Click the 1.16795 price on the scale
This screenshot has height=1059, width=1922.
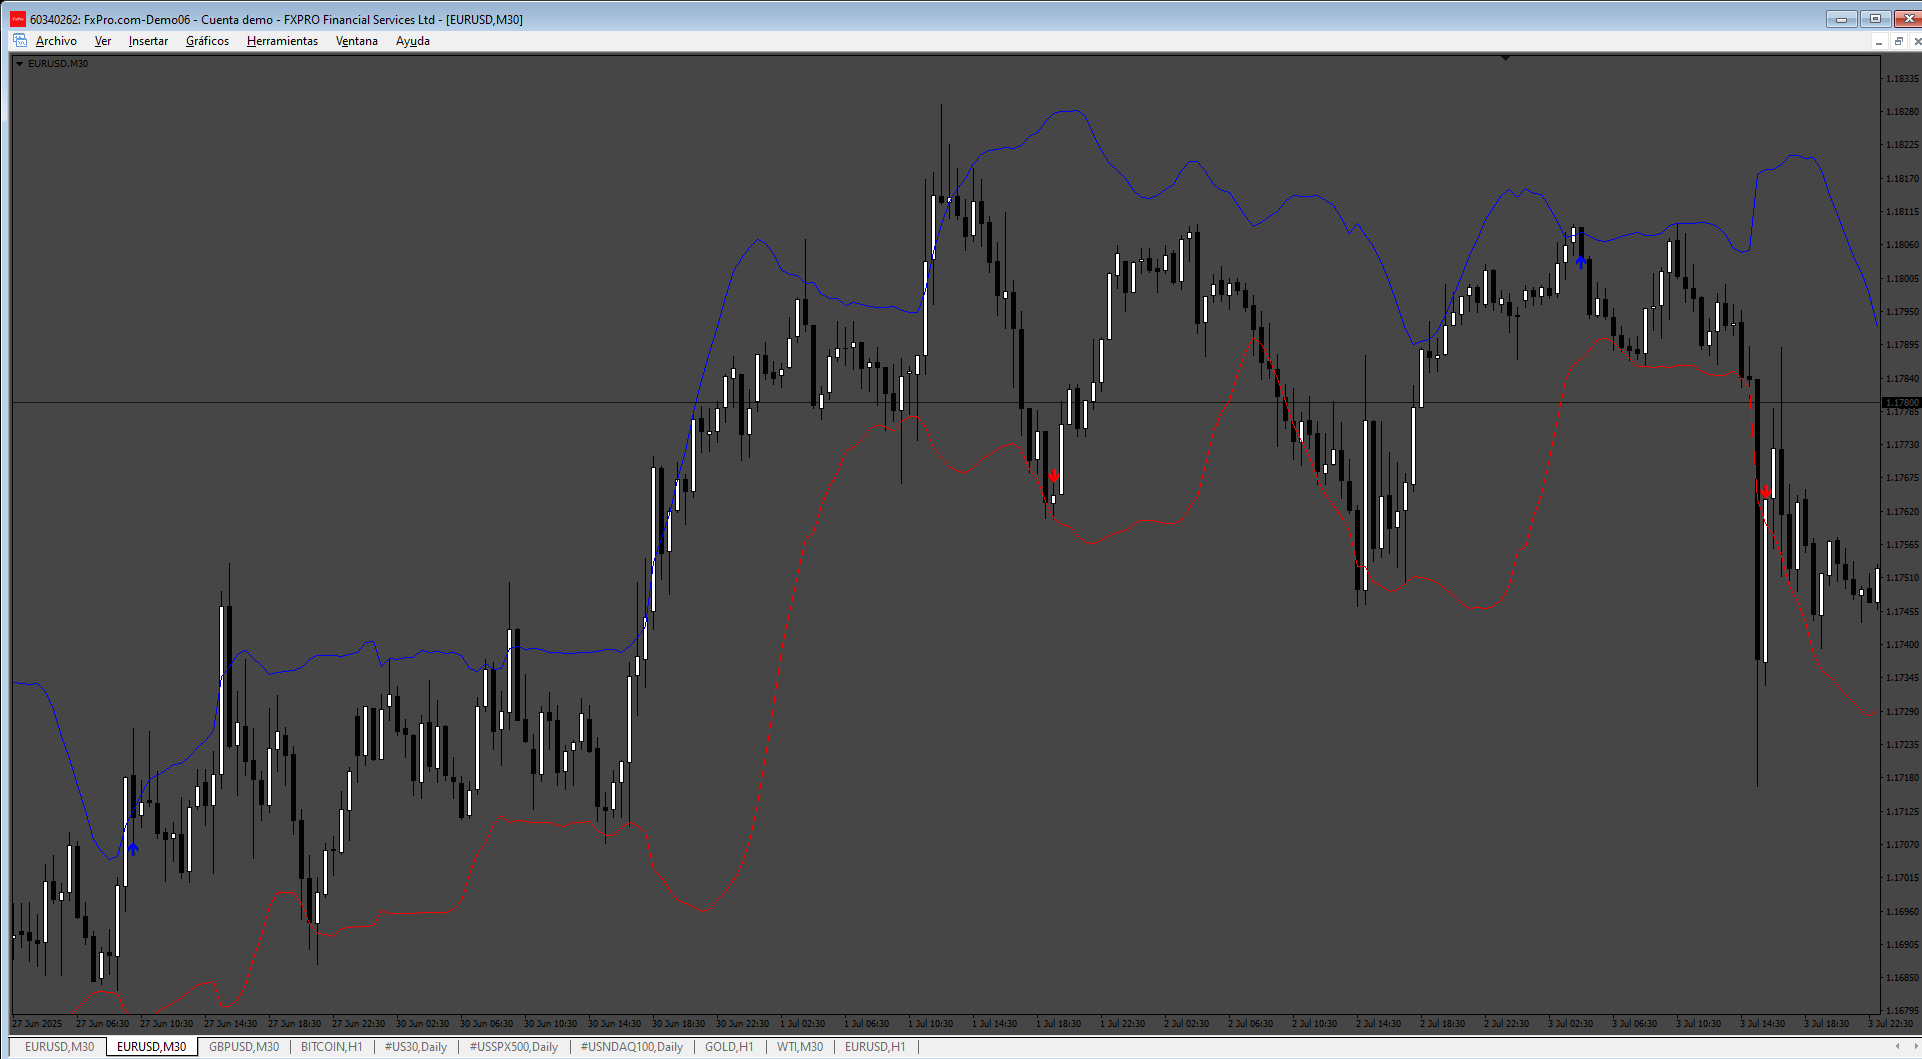click(1902, 1011)
